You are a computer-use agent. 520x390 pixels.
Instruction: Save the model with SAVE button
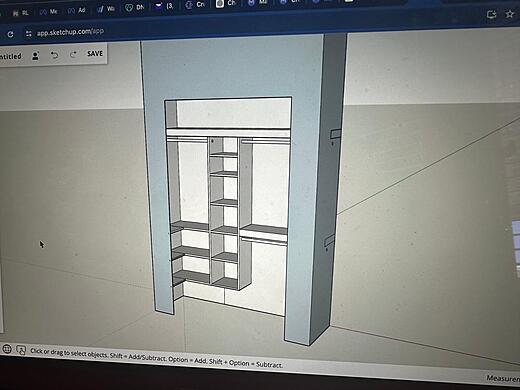pos(95,53)
